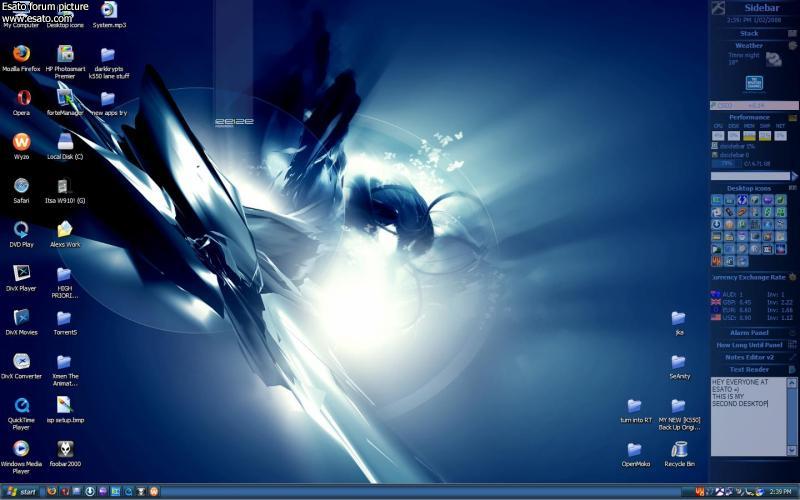Open the TorrentS folder
This screenshot has height=500, width=800.
[65, 322]
